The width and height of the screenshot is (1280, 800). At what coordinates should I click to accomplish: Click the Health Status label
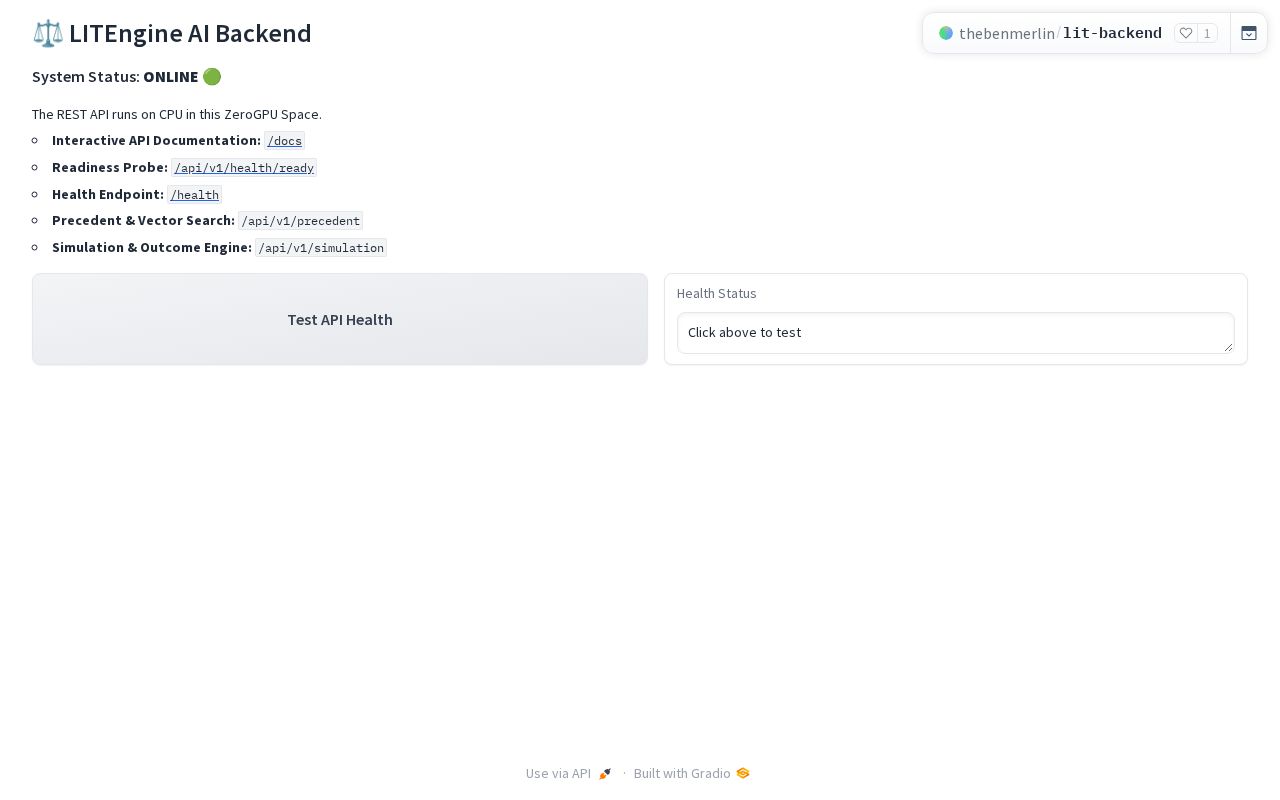(x=717, y=294)
